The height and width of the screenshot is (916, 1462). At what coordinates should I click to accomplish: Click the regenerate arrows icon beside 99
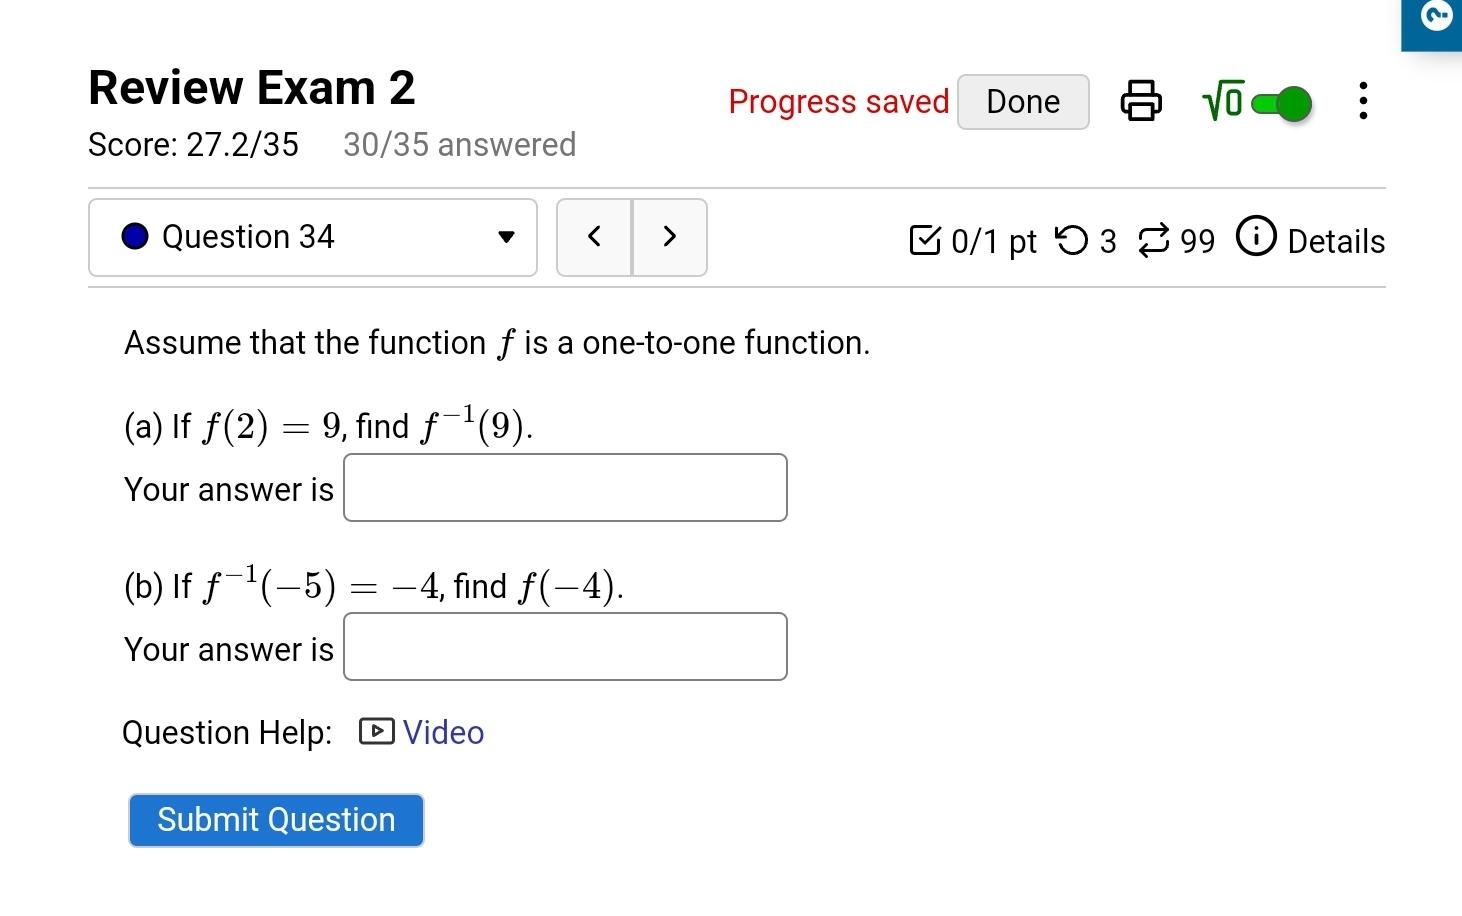point(1154,240)
